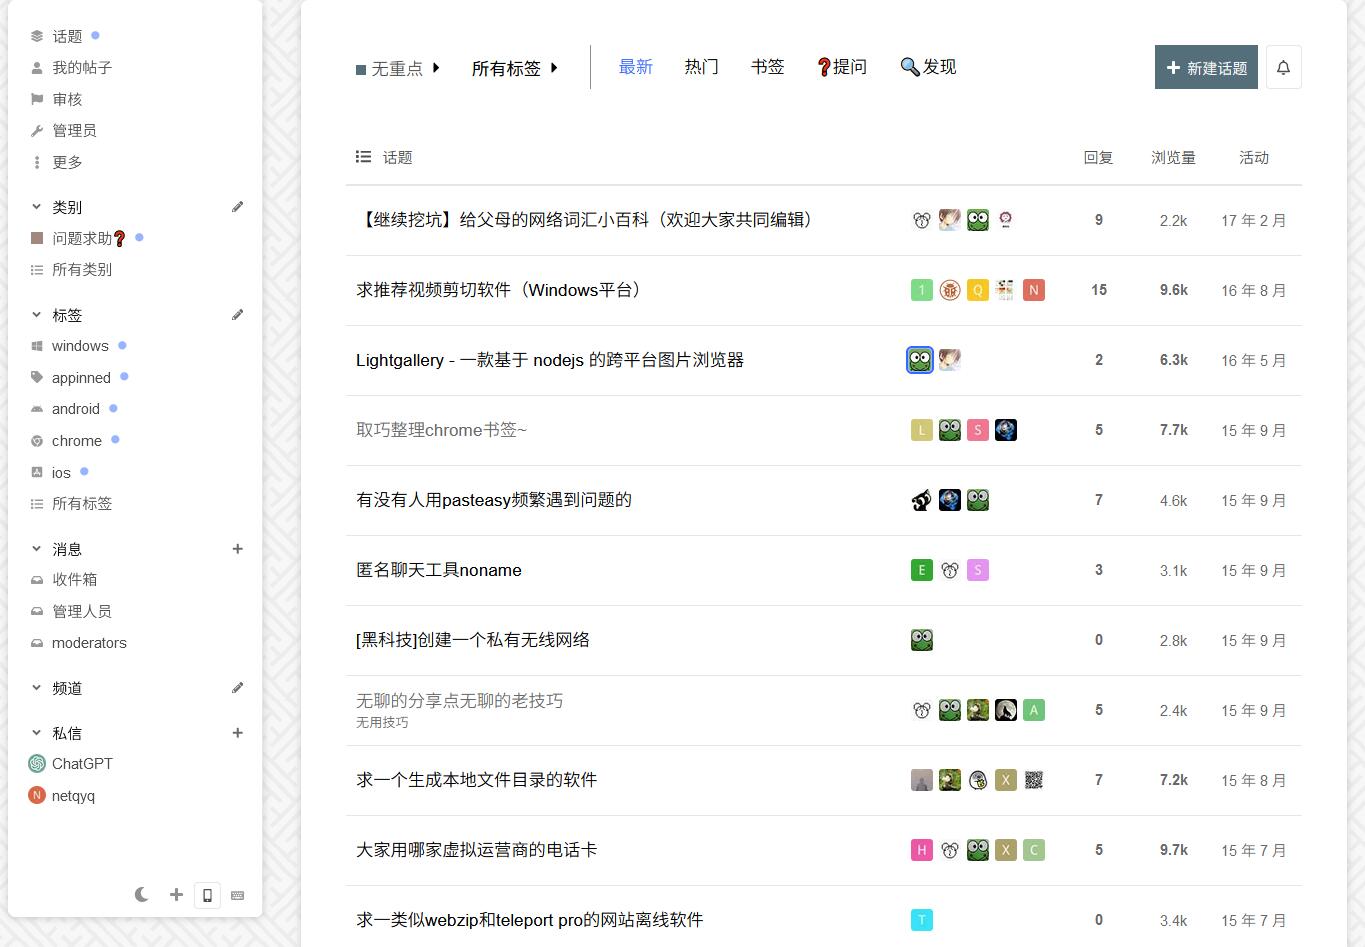Toggle the bulk select list icon beside 话题
This screenshot has height=947, width=1365.
pyautogui.click(x=363, y=157)
